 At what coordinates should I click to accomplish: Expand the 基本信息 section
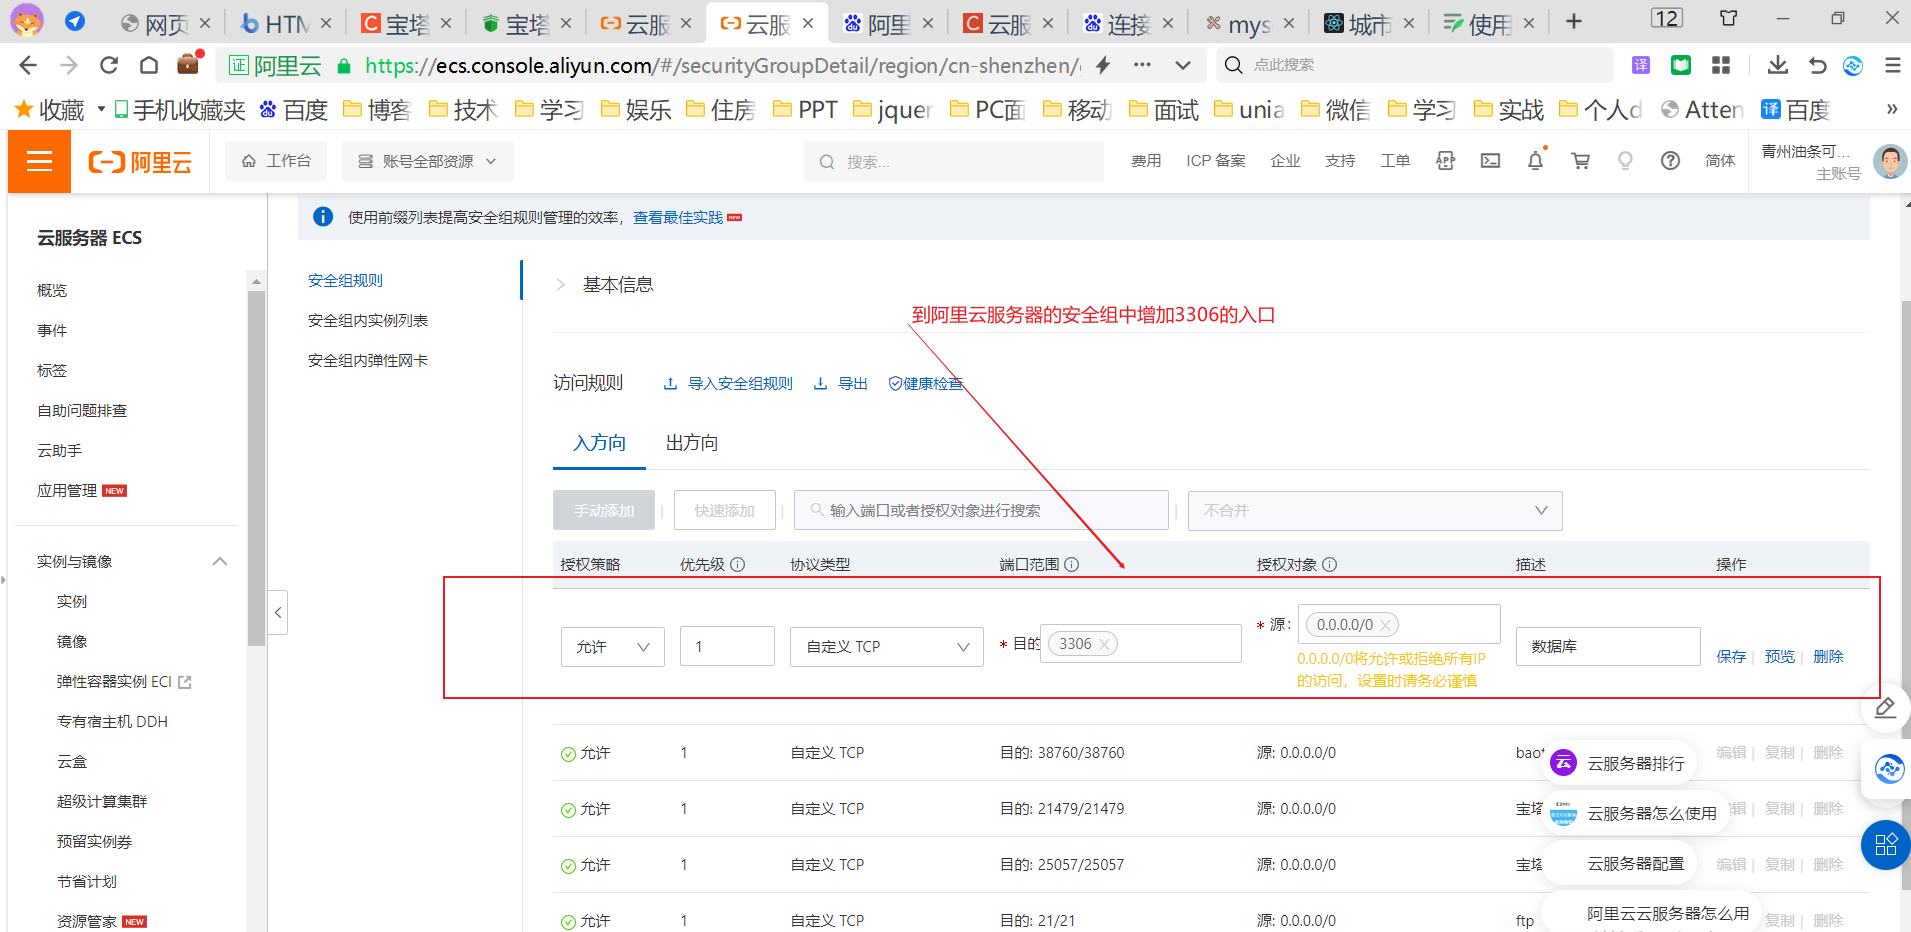[x=560, y=285]
